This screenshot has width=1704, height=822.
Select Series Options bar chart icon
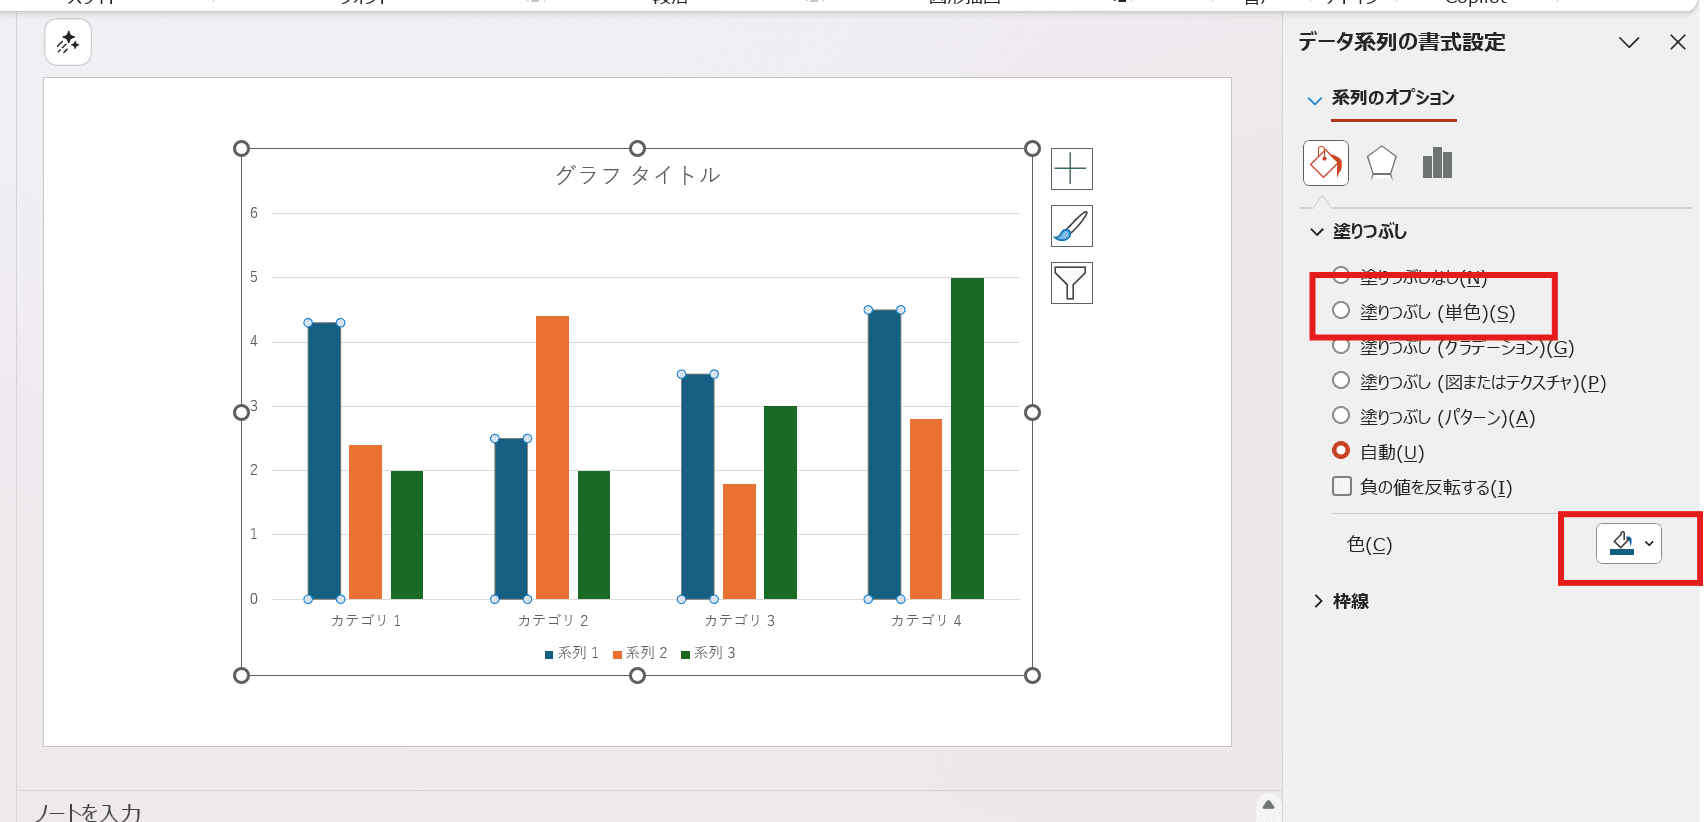[1437, 163]
